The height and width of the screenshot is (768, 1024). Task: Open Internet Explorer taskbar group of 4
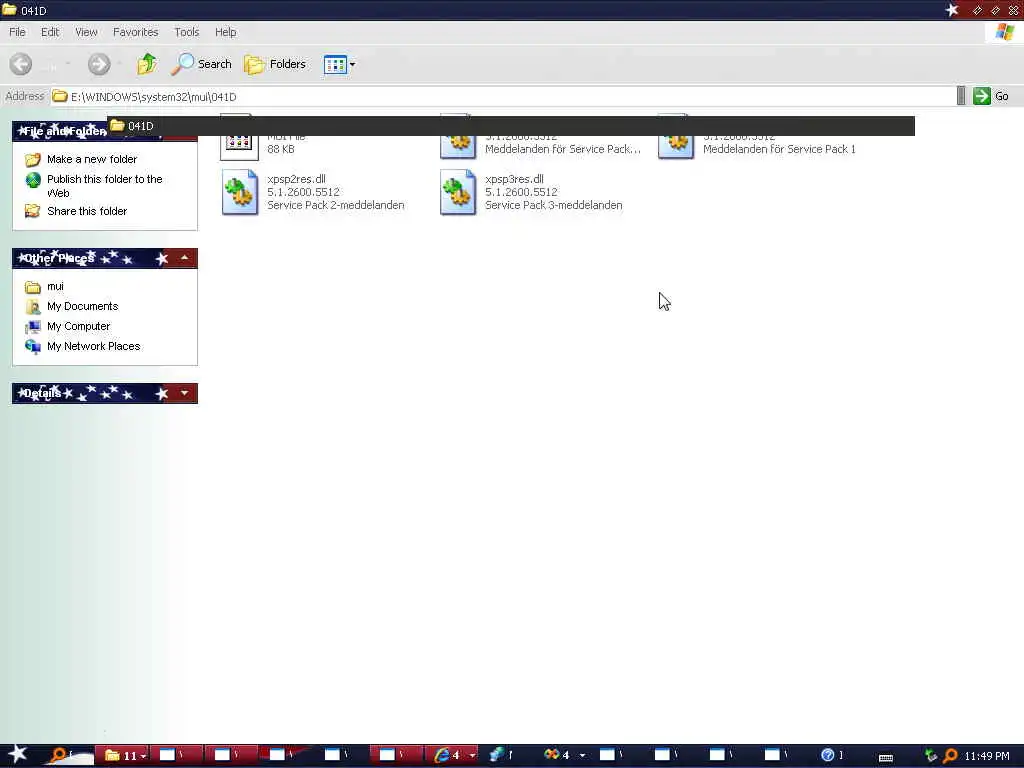(454, 755)
